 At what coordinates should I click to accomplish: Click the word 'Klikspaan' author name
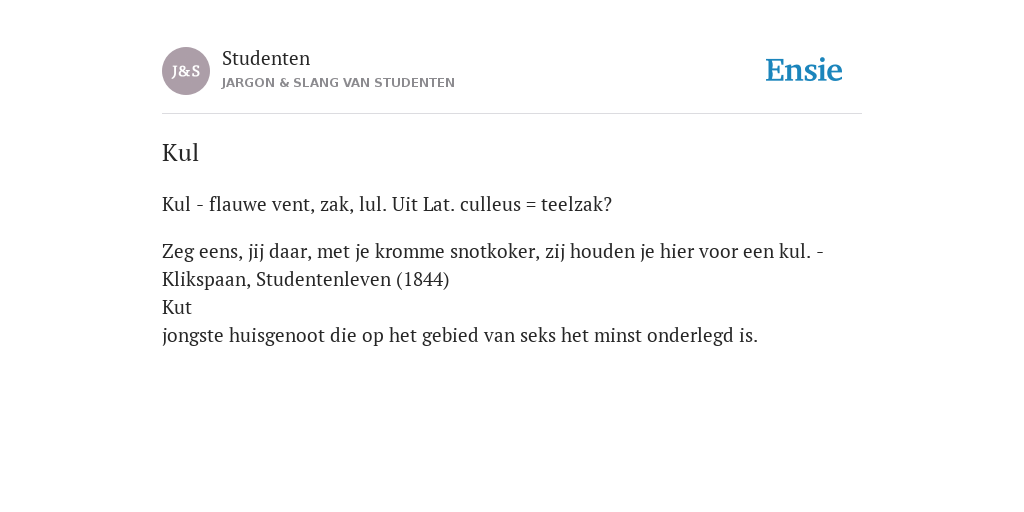(206, 280)
